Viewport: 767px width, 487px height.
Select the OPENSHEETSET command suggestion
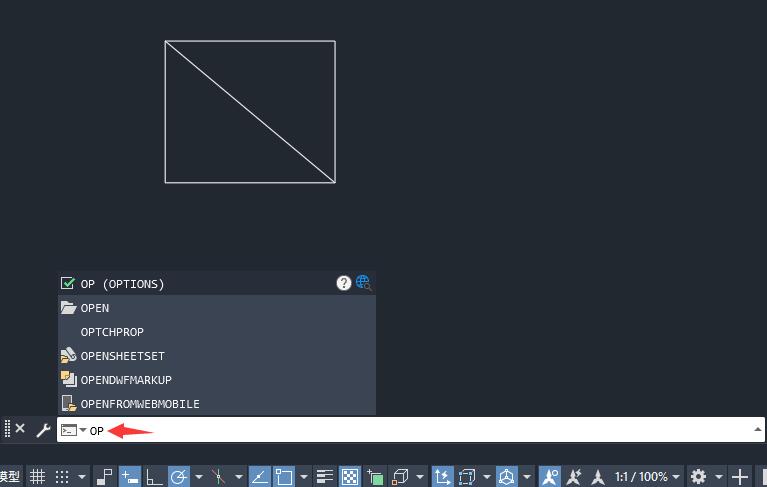point(217,355)
